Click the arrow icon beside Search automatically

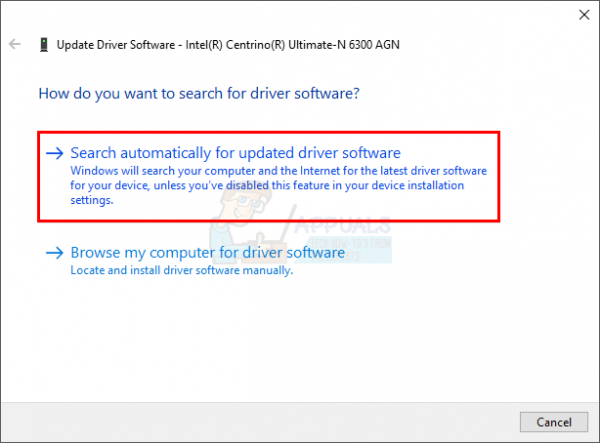(55, 153)
